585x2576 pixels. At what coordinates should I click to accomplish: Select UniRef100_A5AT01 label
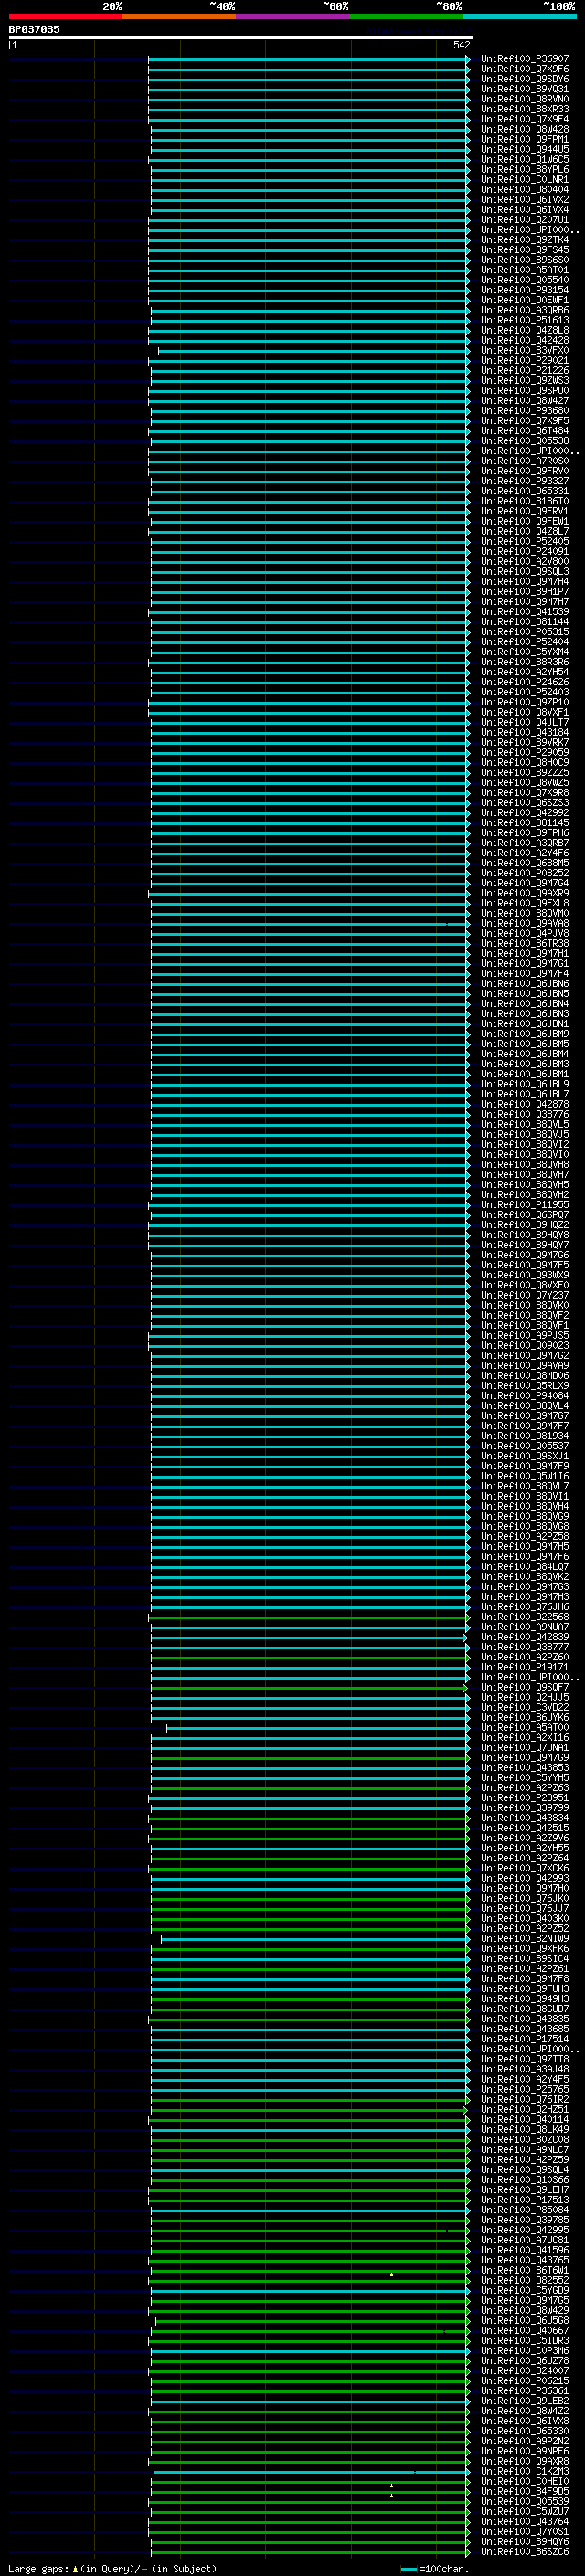click(524, 270)
